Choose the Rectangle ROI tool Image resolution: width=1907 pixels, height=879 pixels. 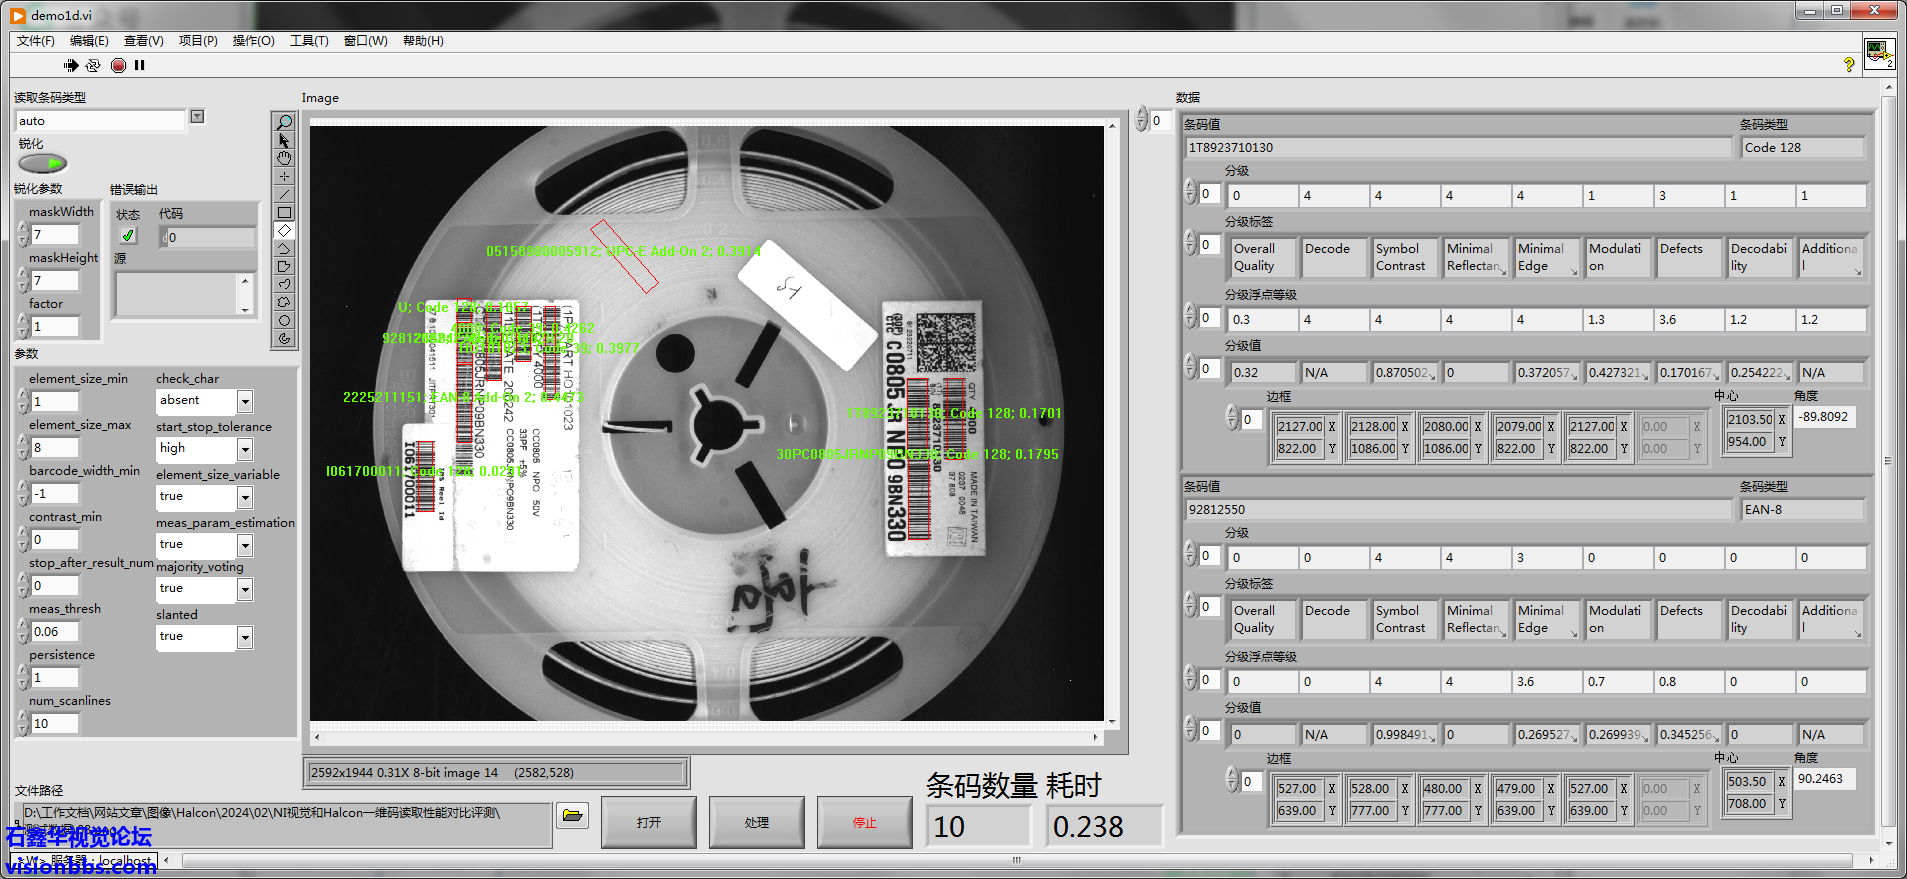pos(284,213)
